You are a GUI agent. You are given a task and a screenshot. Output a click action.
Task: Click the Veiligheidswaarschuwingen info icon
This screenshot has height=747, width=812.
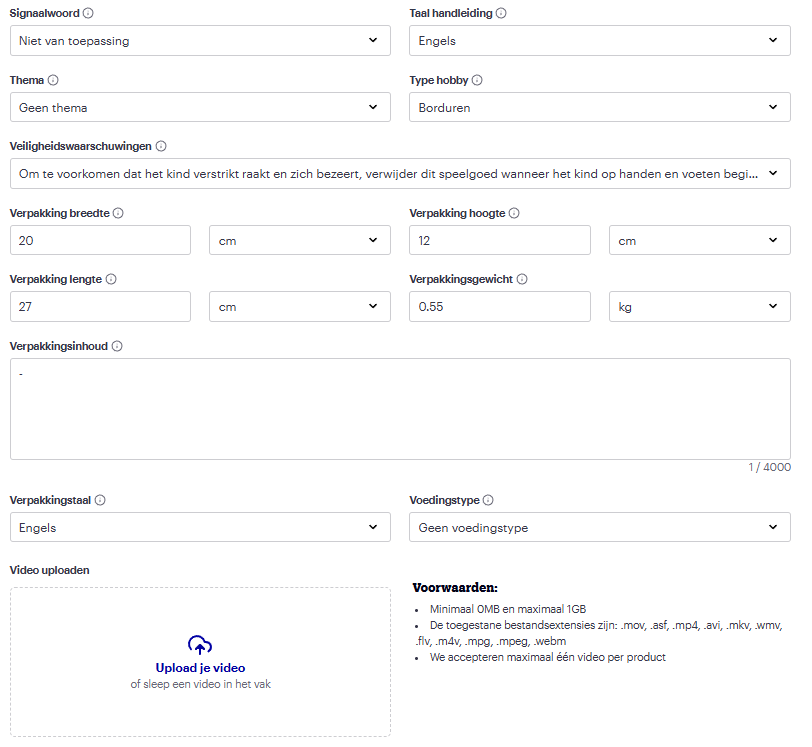pyautogui.click(x=161, y=147)
